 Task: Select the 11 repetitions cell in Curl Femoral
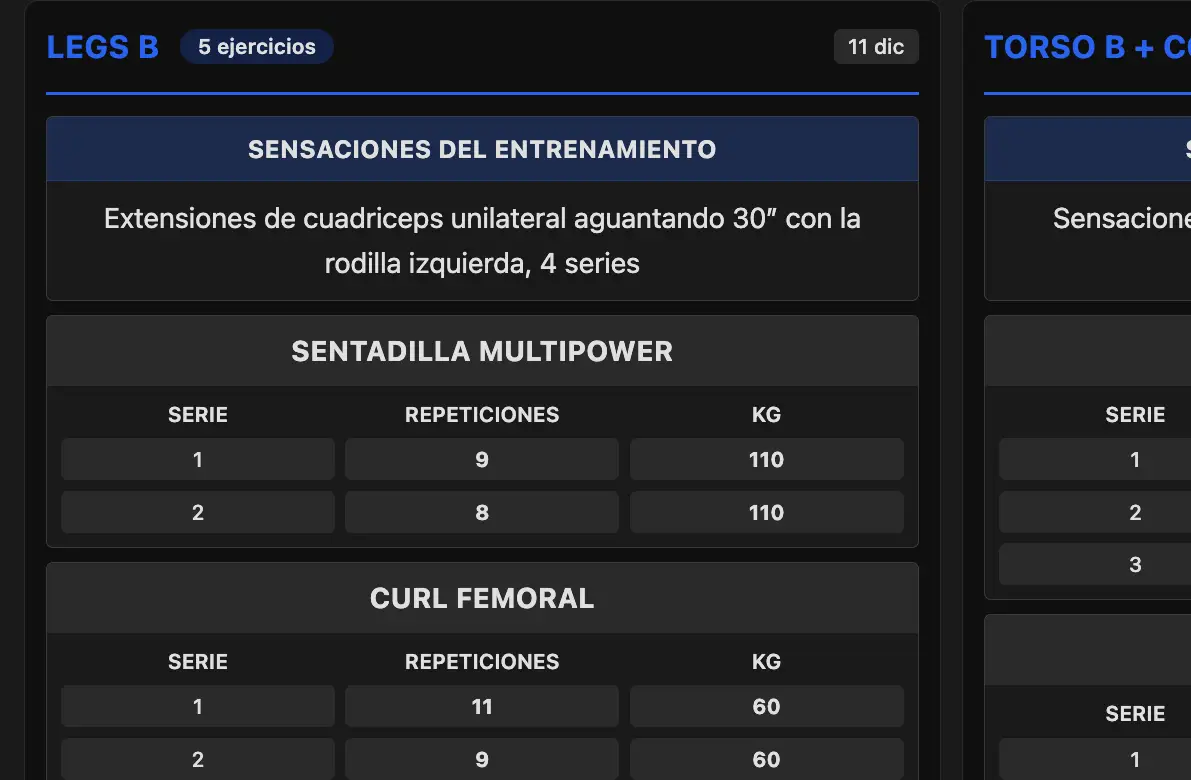pos(482,706)
